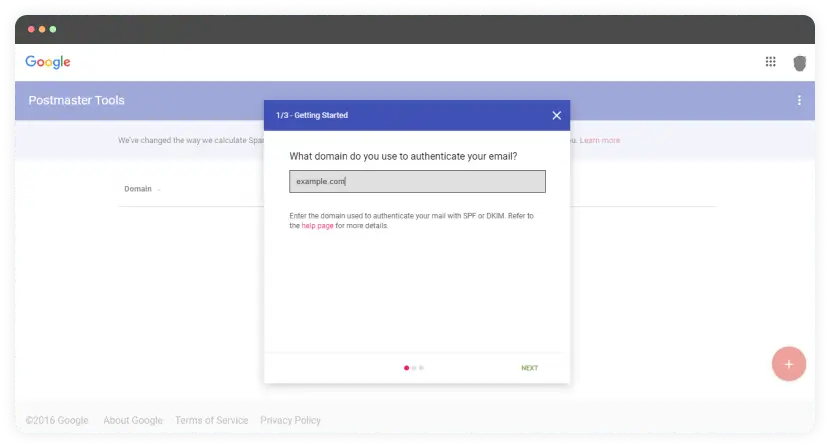Image resolution: width=830 pixels, height=448 pixels.
Task: Open the help page link
Action: 318,226
